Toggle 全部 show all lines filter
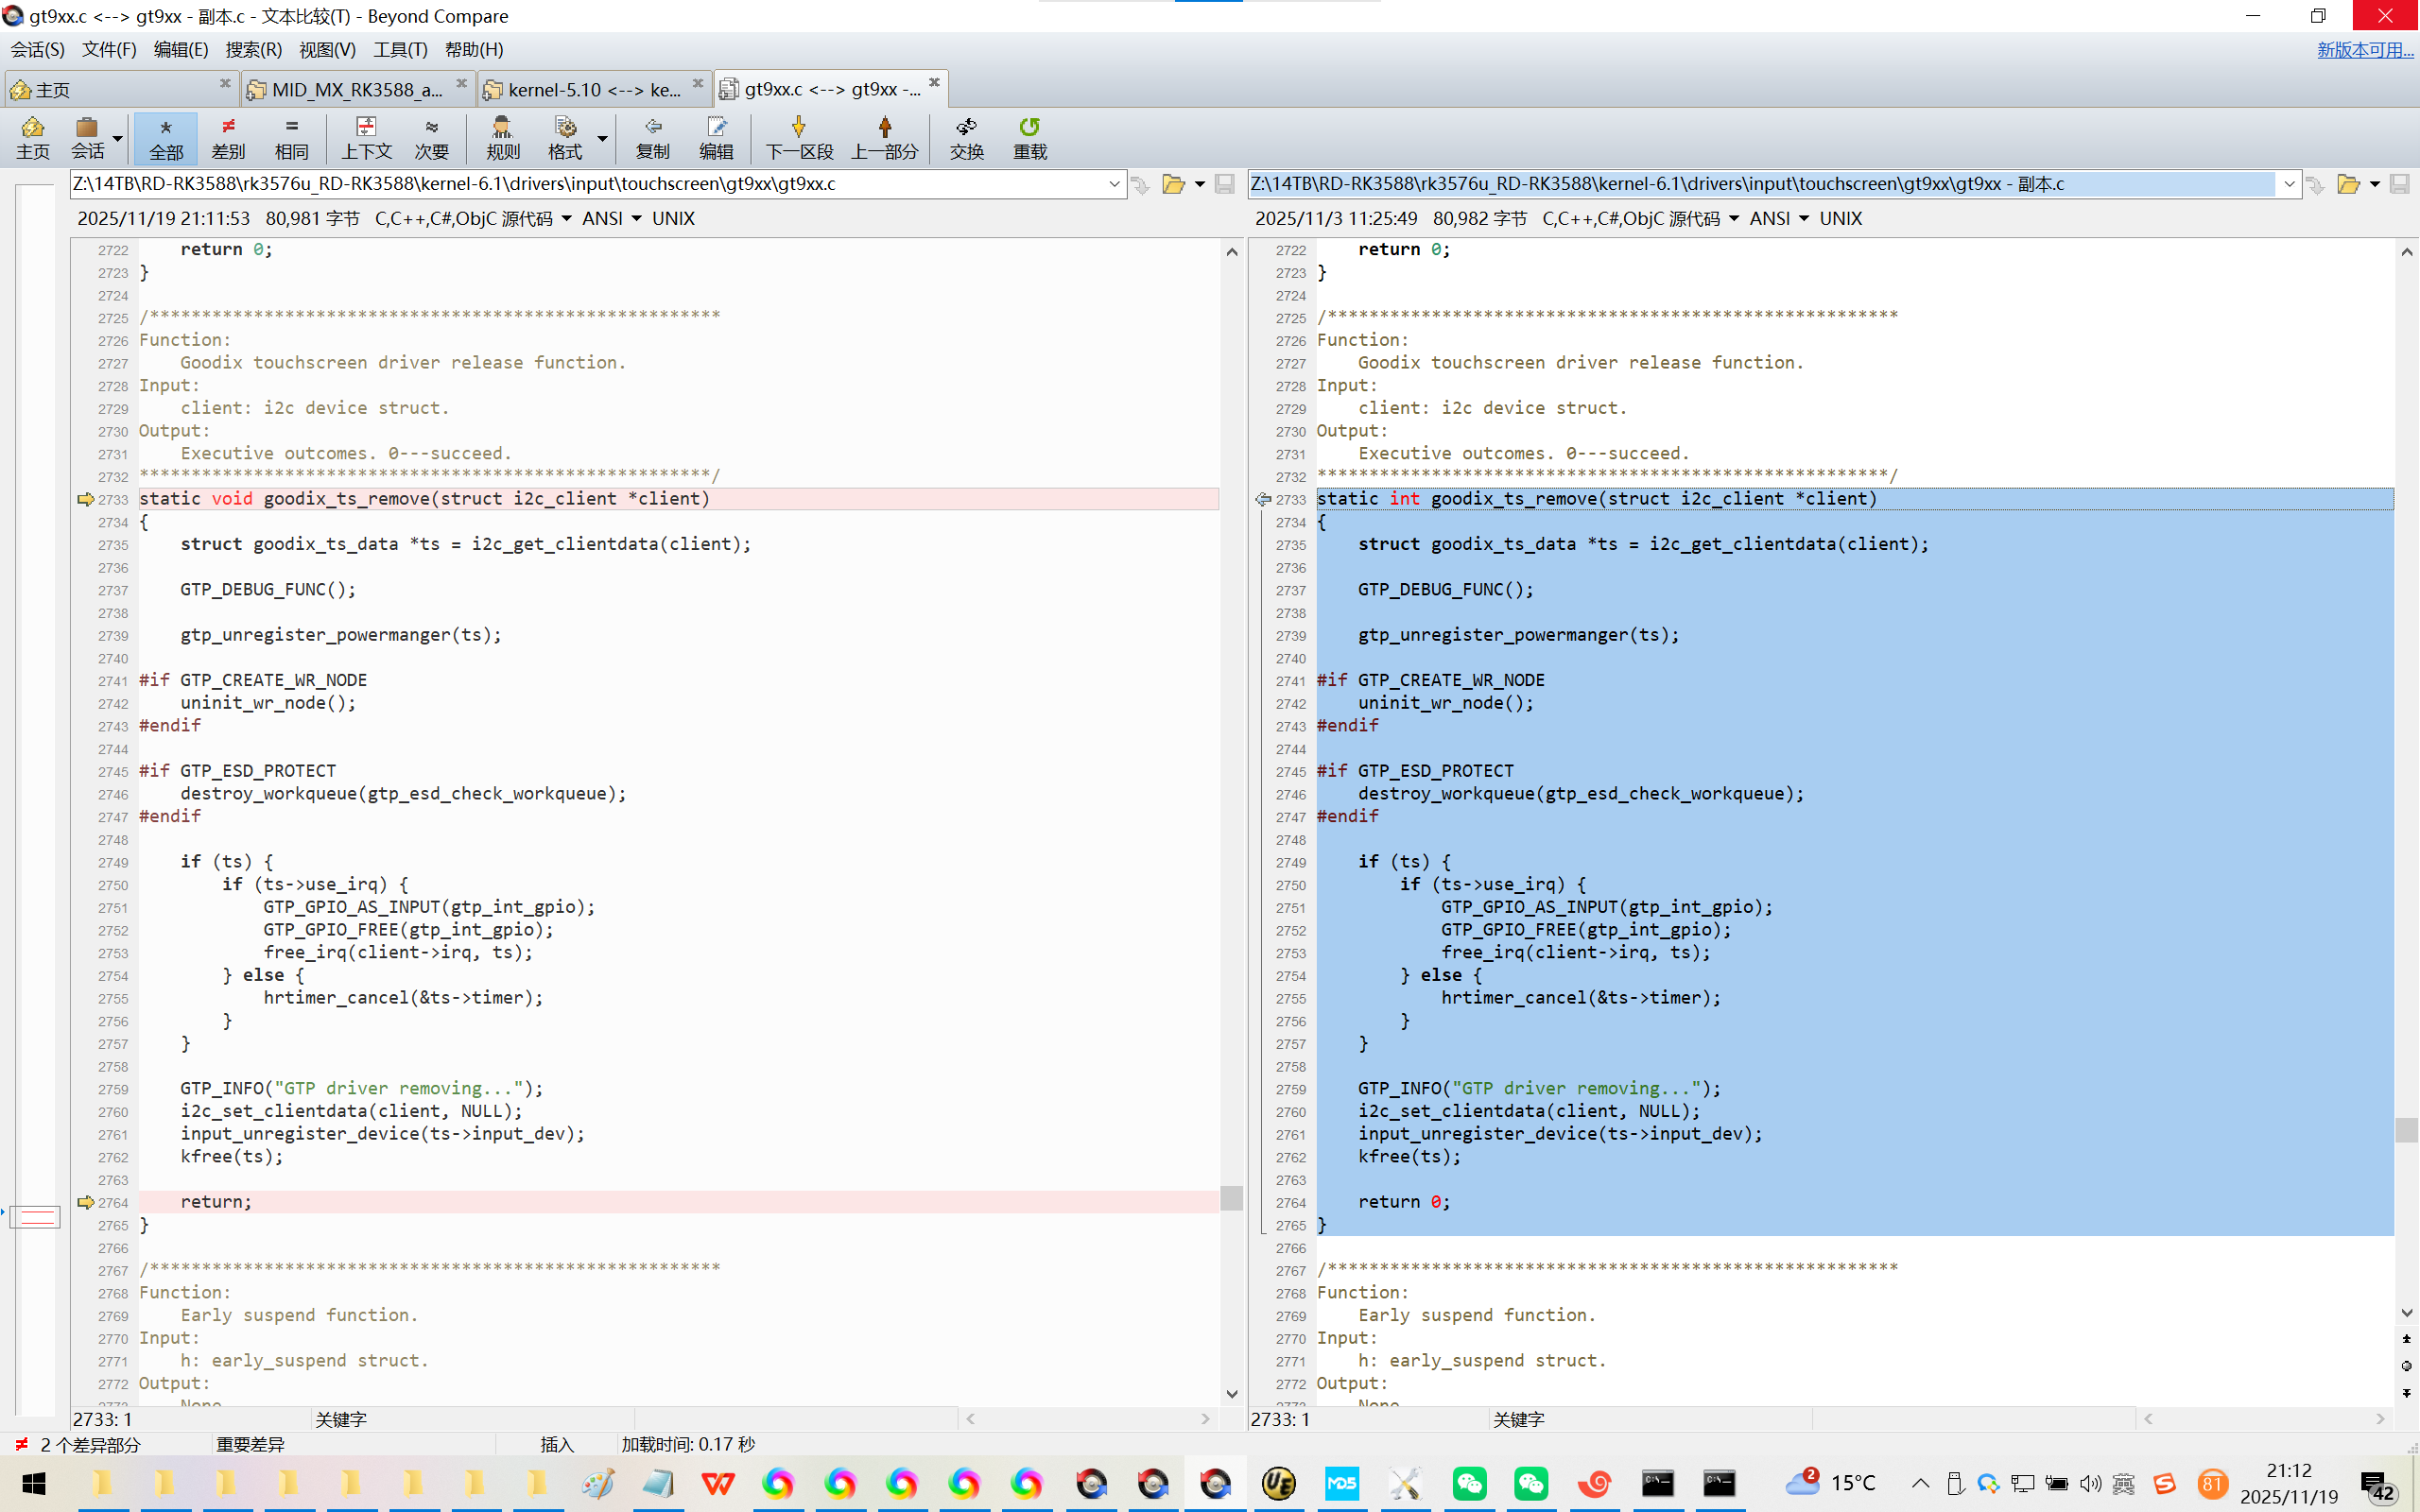The height and width of the screenshot is (1512, 2420). pyautogui.click(x=166, y=137)
